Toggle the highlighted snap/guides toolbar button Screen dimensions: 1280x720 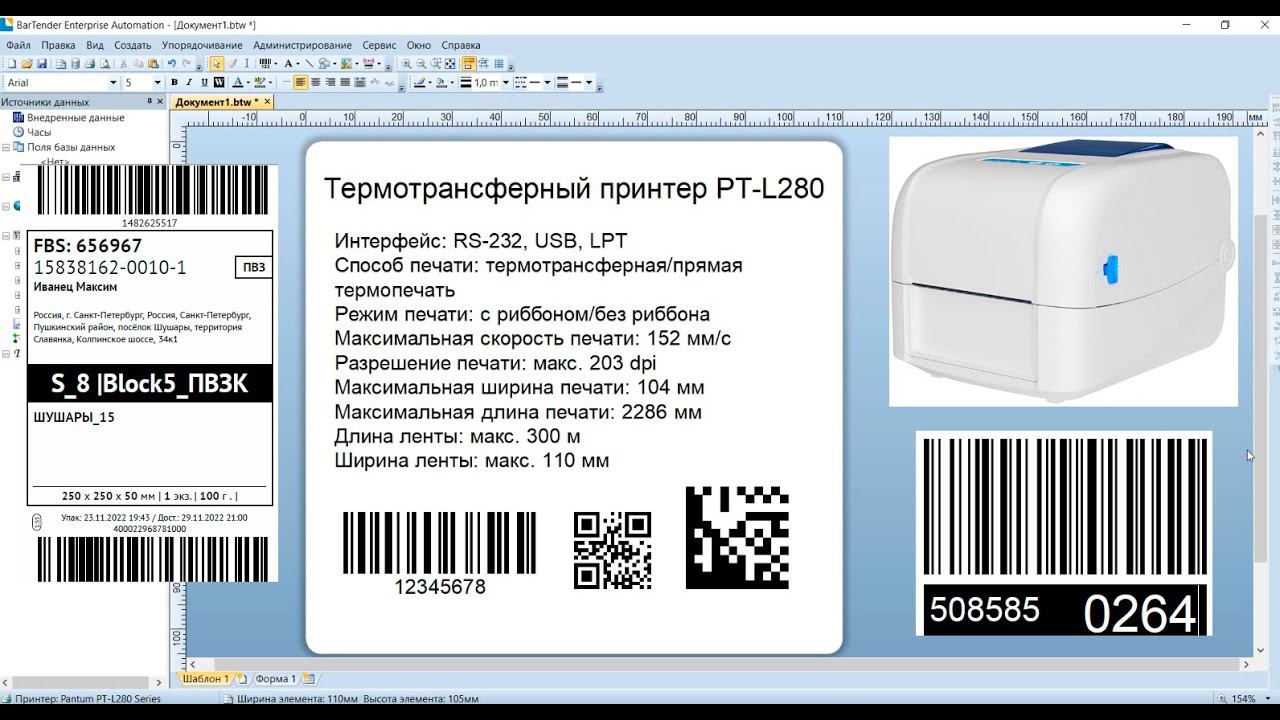(469, 63)
